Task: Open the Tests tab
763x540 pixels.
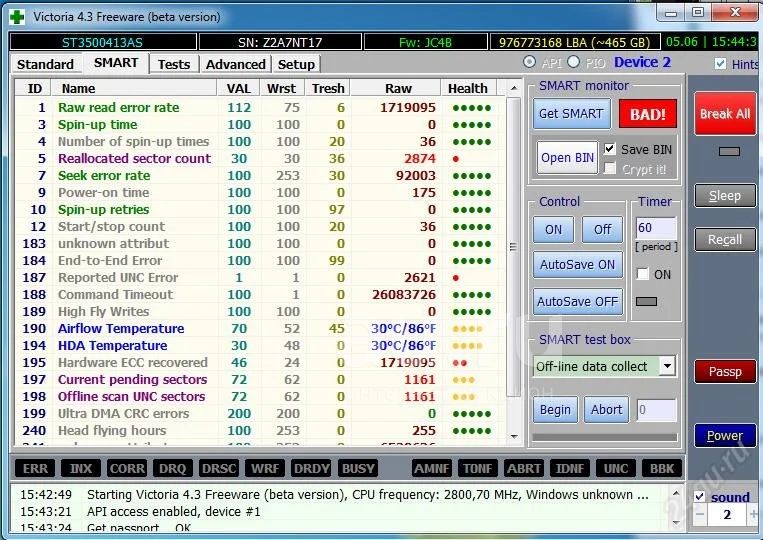Action: click(x=174, y=64)
